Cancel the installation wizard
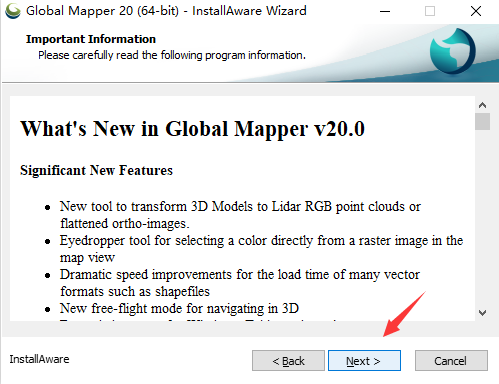The image size is (499, 384). tap(451, 360)
